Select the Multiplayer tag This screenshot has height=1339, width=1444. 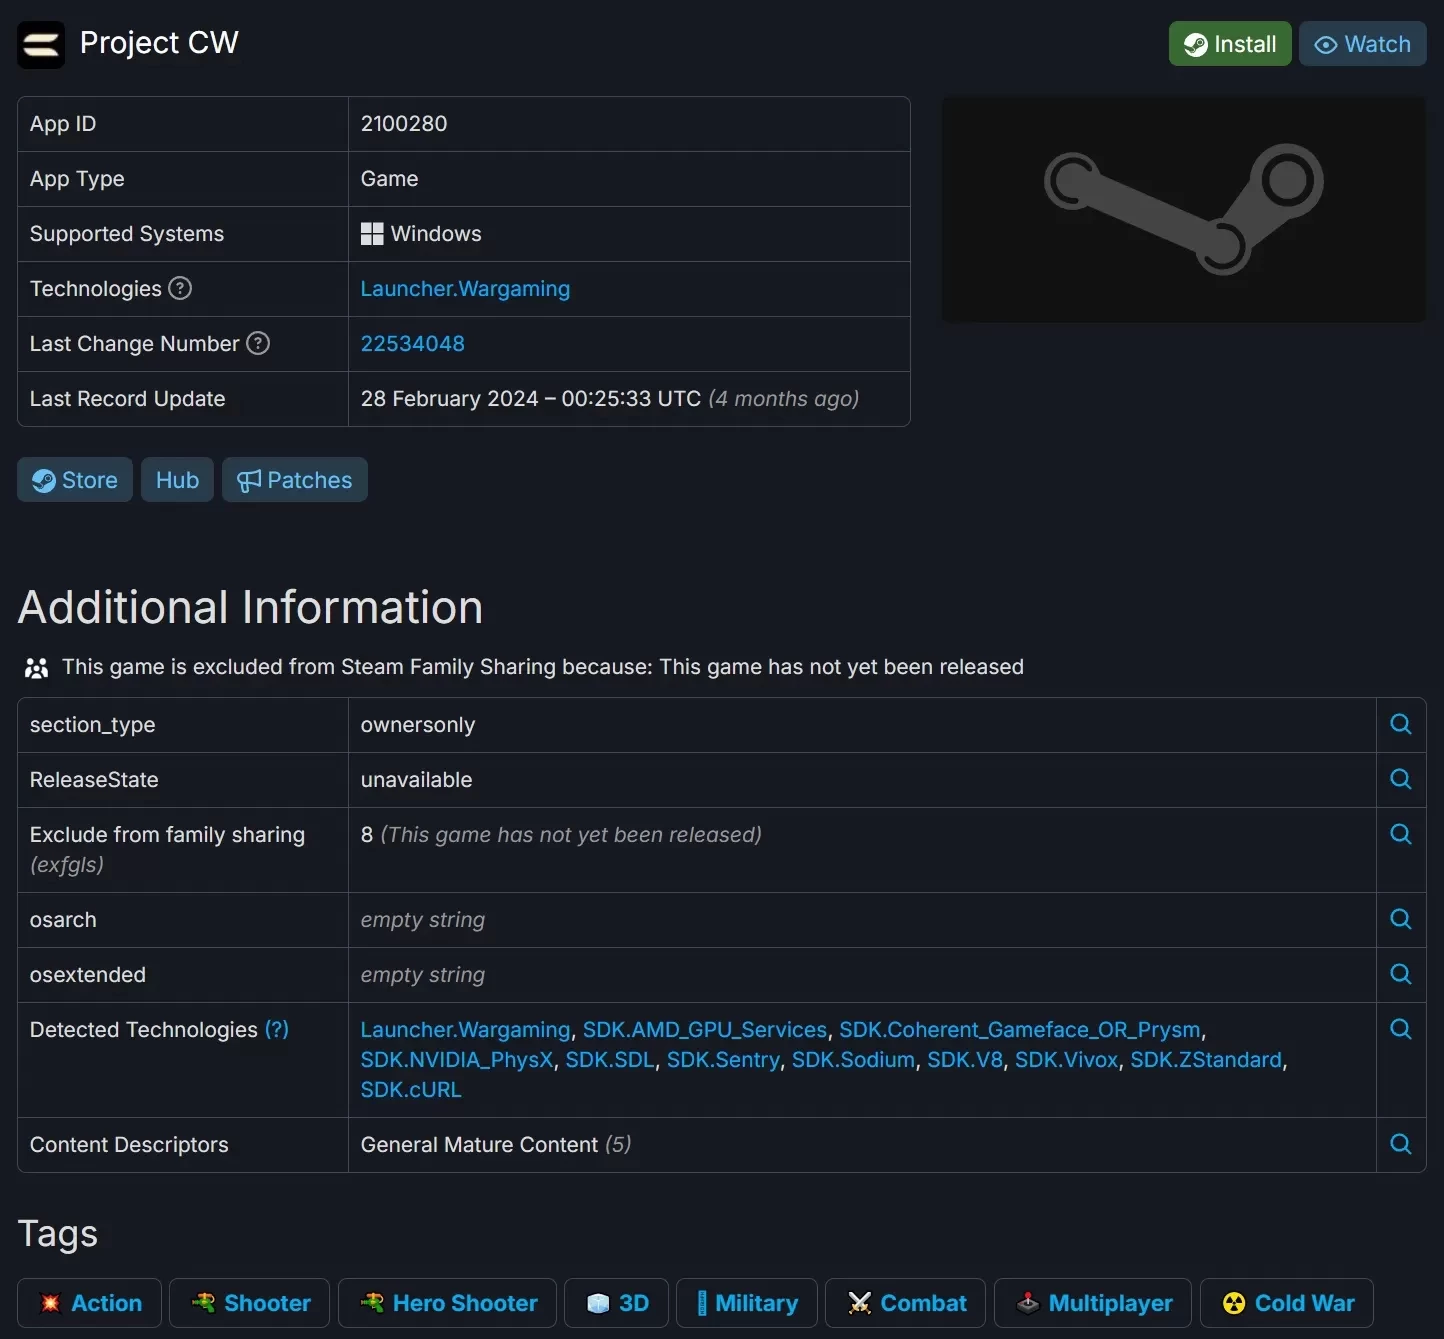pos(1093,1303)
